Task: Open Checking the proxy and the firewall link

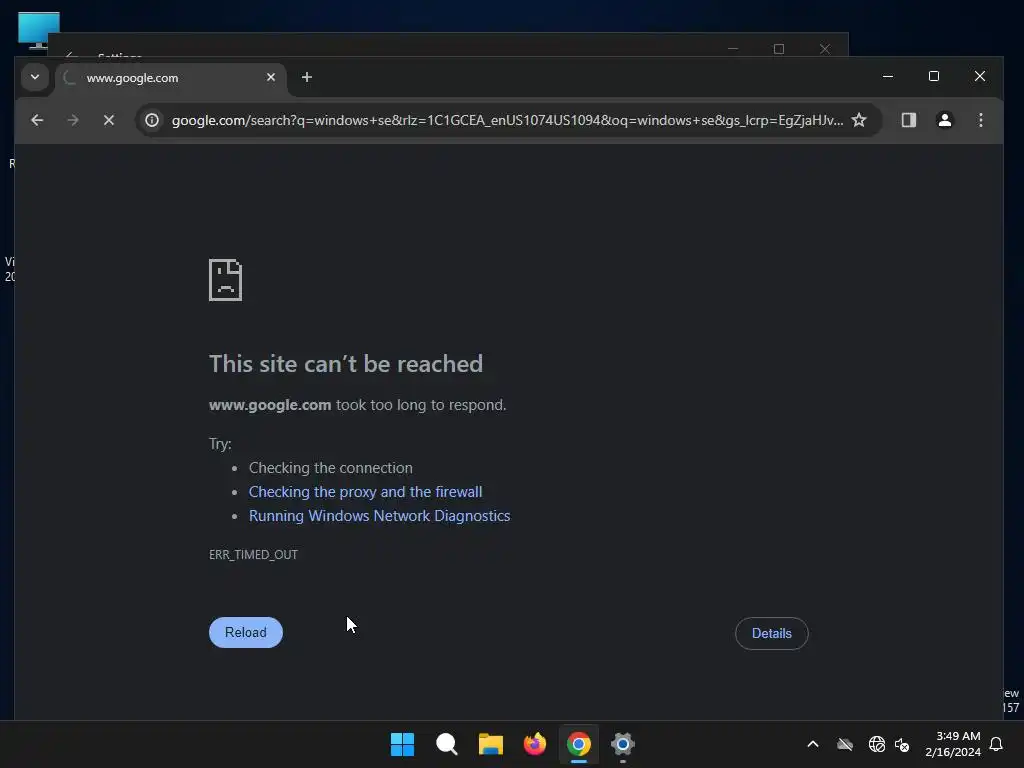Action: click(x=366, y=492)
